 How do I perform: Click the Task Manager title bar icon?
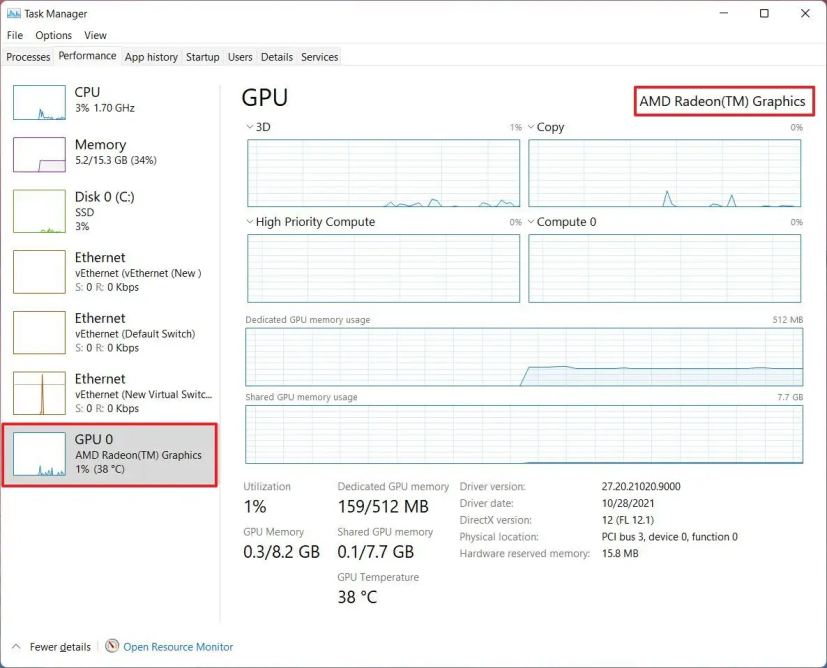point(14,14)
